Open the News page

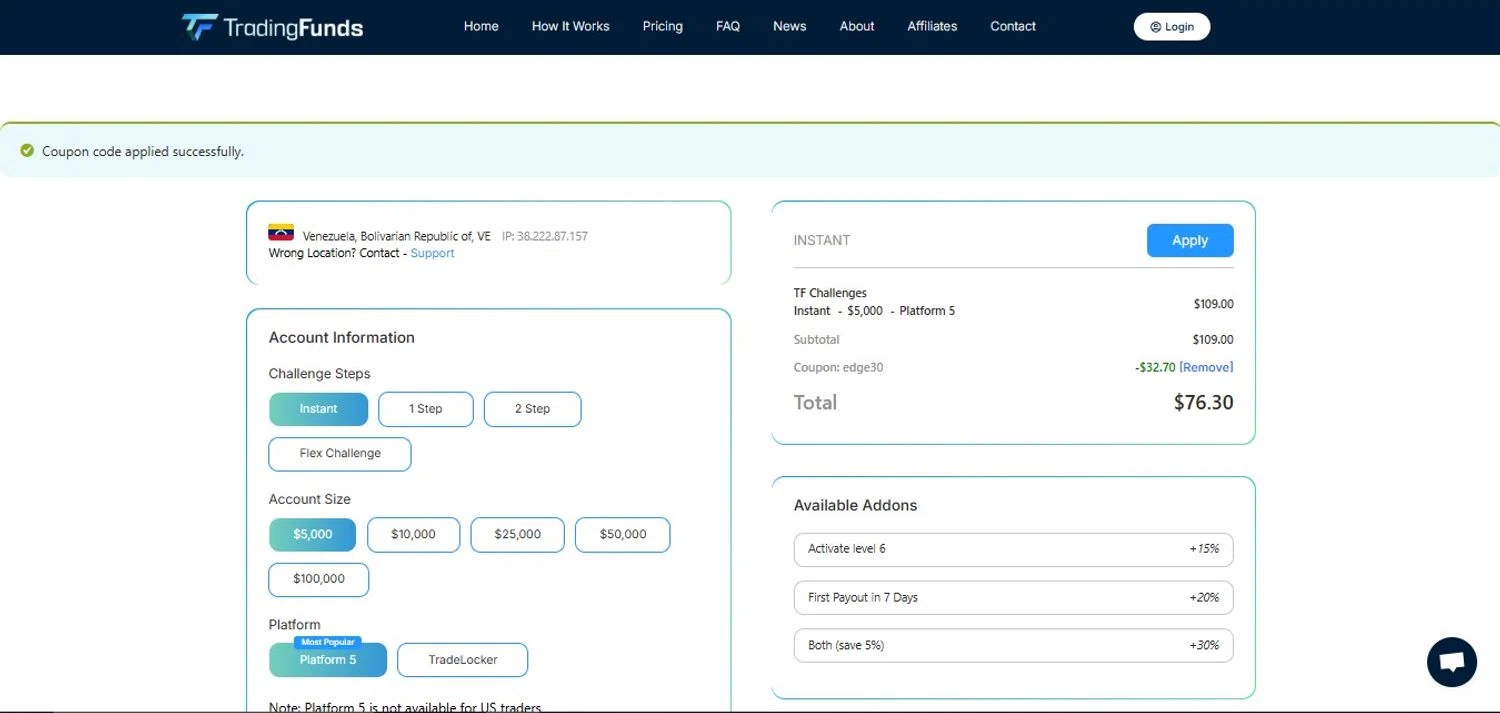[789, 26]
